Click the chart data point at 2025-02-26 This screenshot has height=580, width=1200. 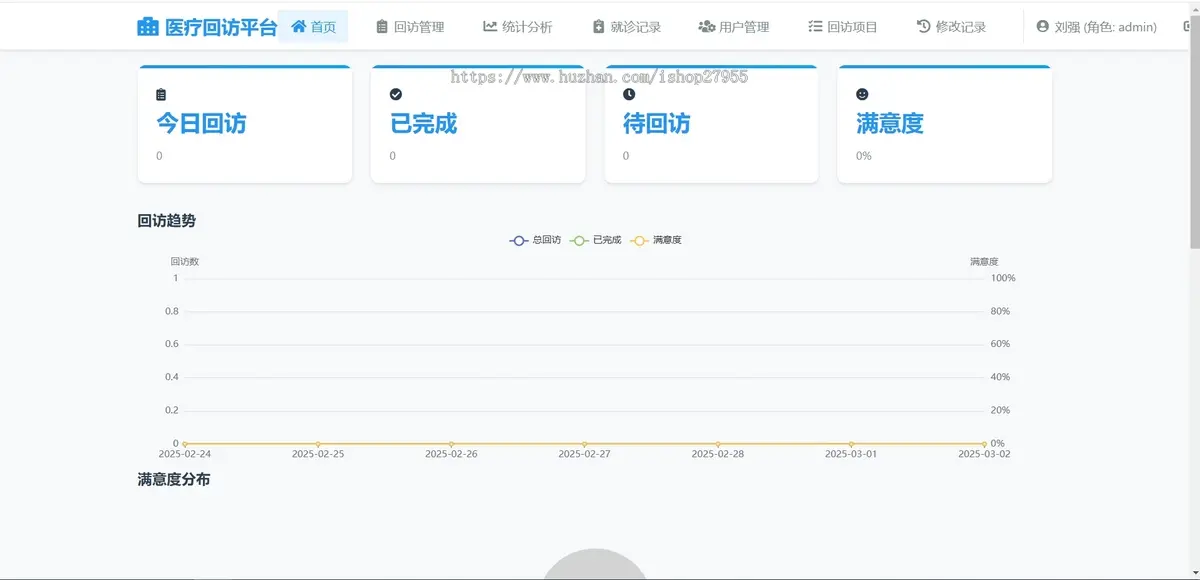pos(451,444)
